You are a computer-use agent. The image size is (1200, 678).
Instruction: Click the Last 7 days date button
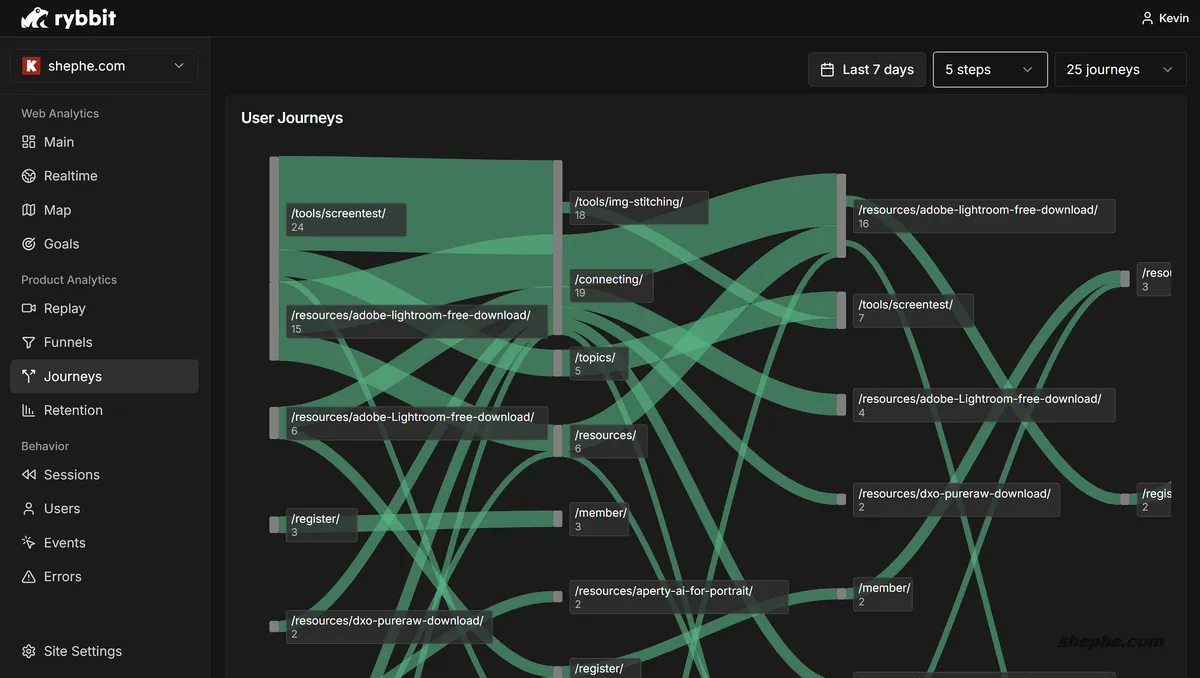point(866,70)
